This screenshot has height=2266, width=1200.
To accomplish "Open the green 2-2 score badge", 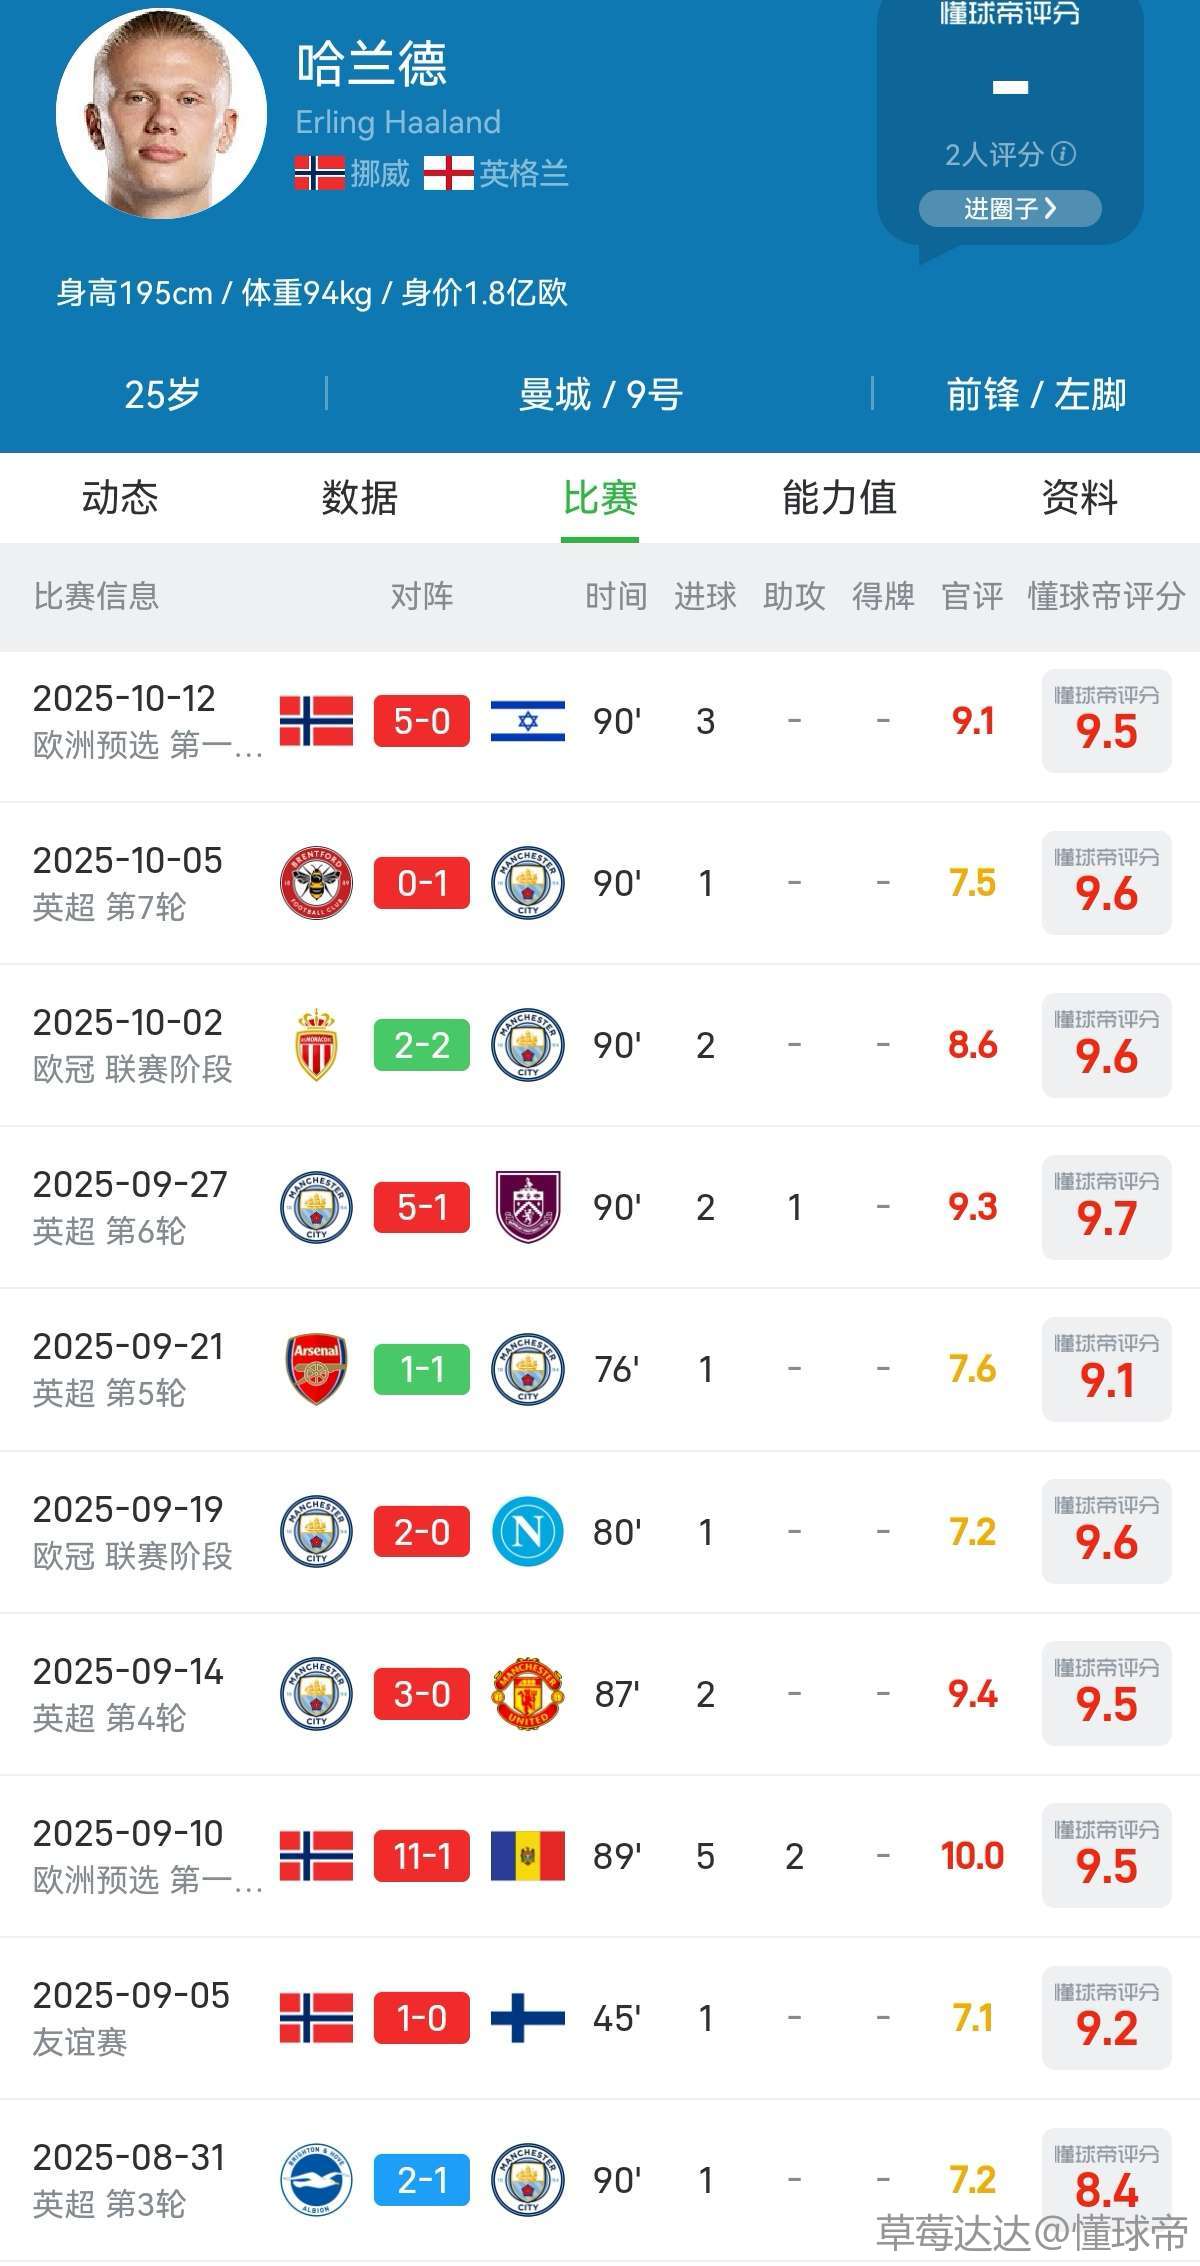I will click(x=422, y=1045).
